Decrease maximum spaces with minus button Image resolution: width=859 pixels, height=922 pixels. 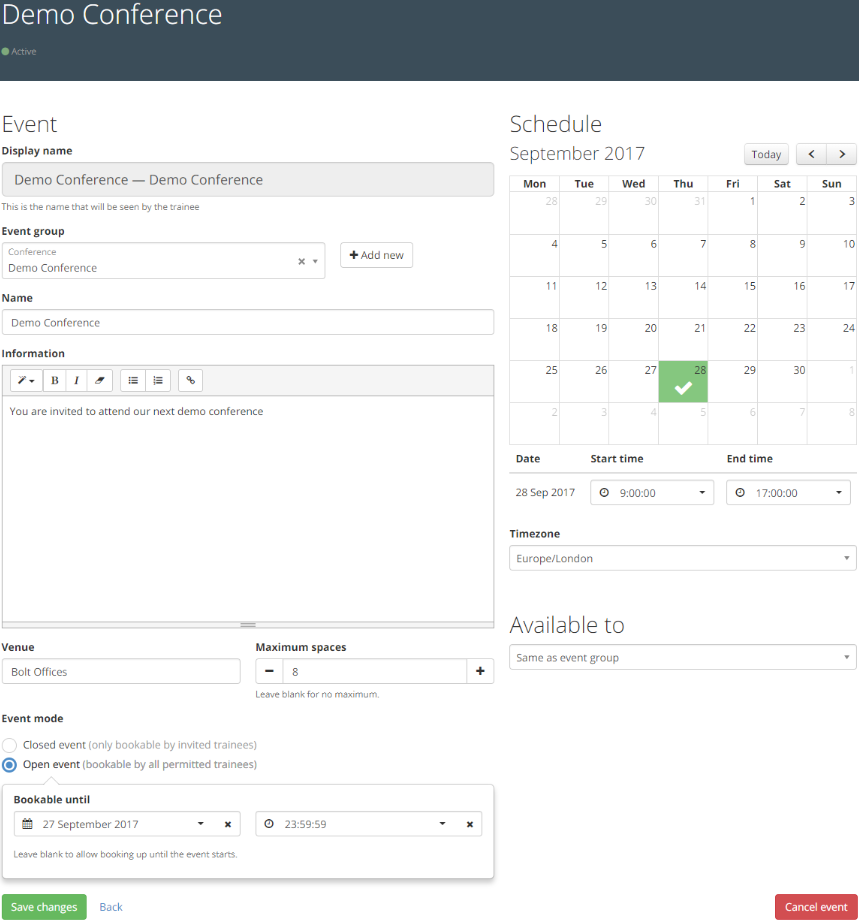click(x=269, y=671)
